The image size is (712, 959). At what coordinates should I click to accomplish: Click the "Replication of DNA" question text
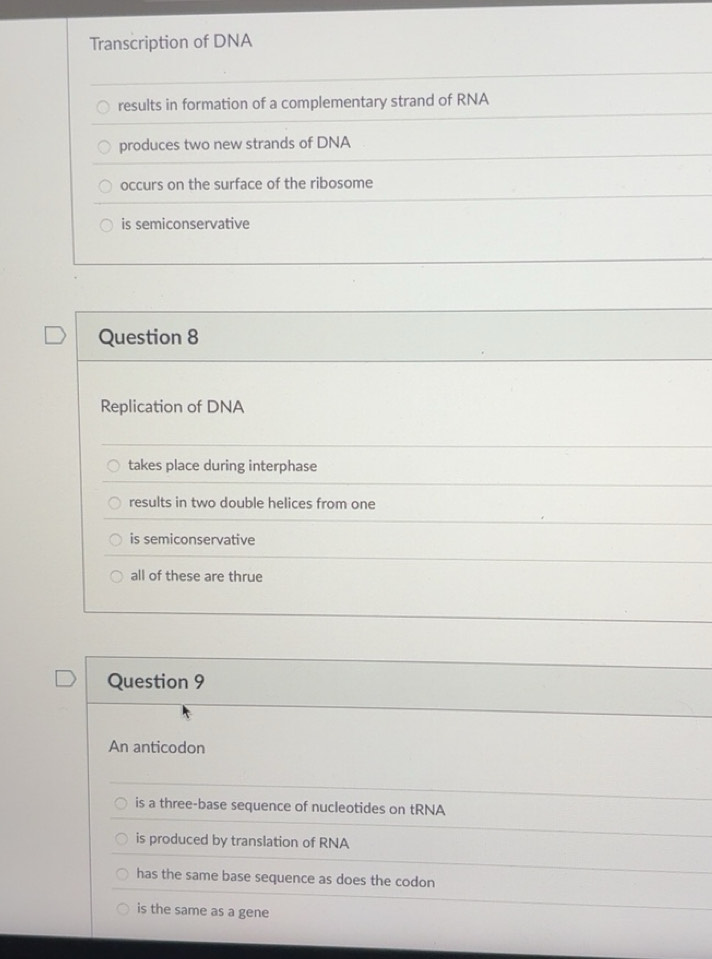(172, 407)
